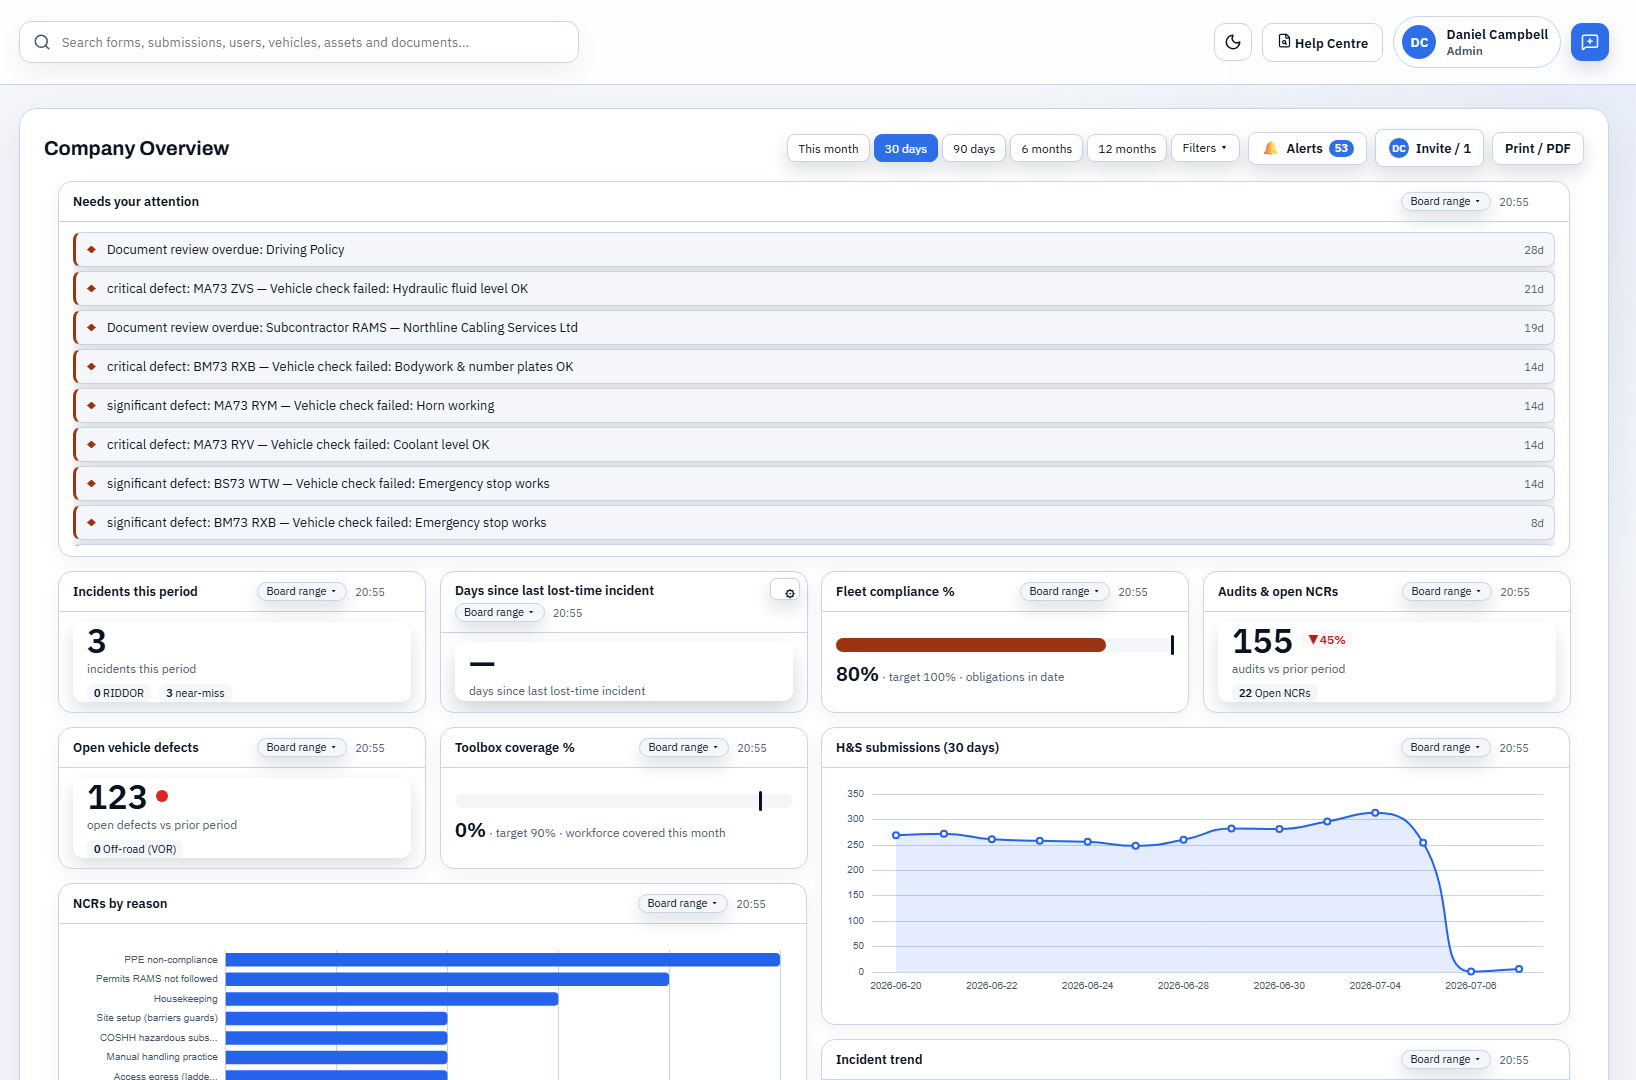1636x1080 pixels.
Task: Click the red dot beside 123 defects
Action: [162, 796]
